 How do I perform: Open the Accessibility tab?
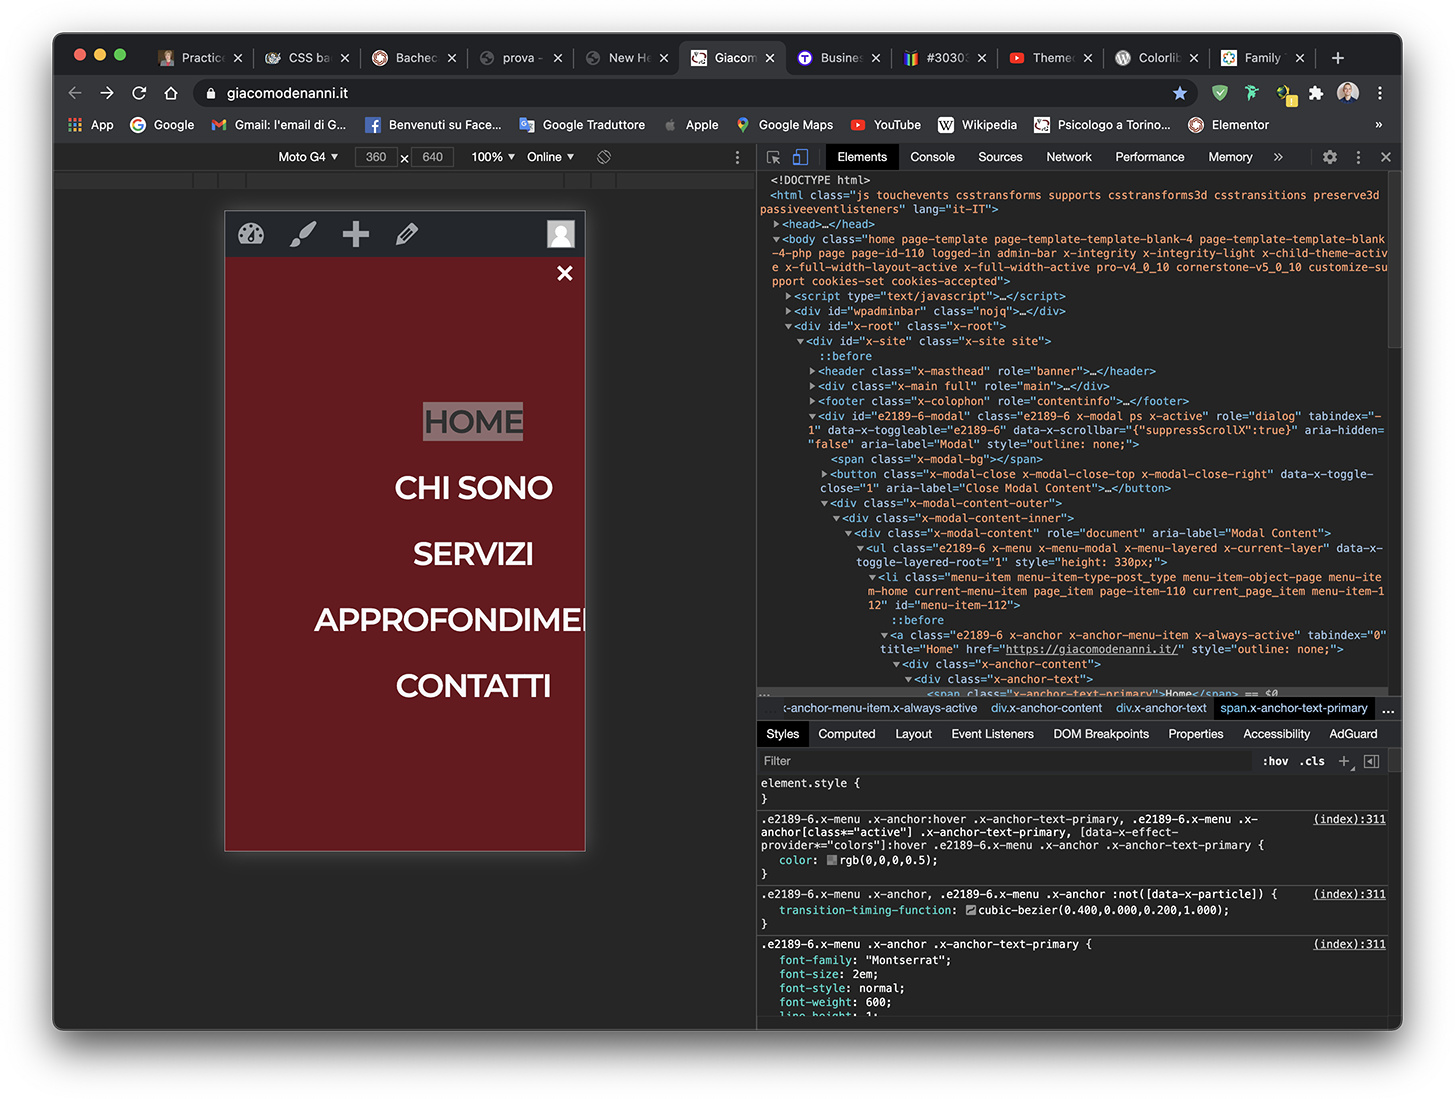pos(1277,734)
